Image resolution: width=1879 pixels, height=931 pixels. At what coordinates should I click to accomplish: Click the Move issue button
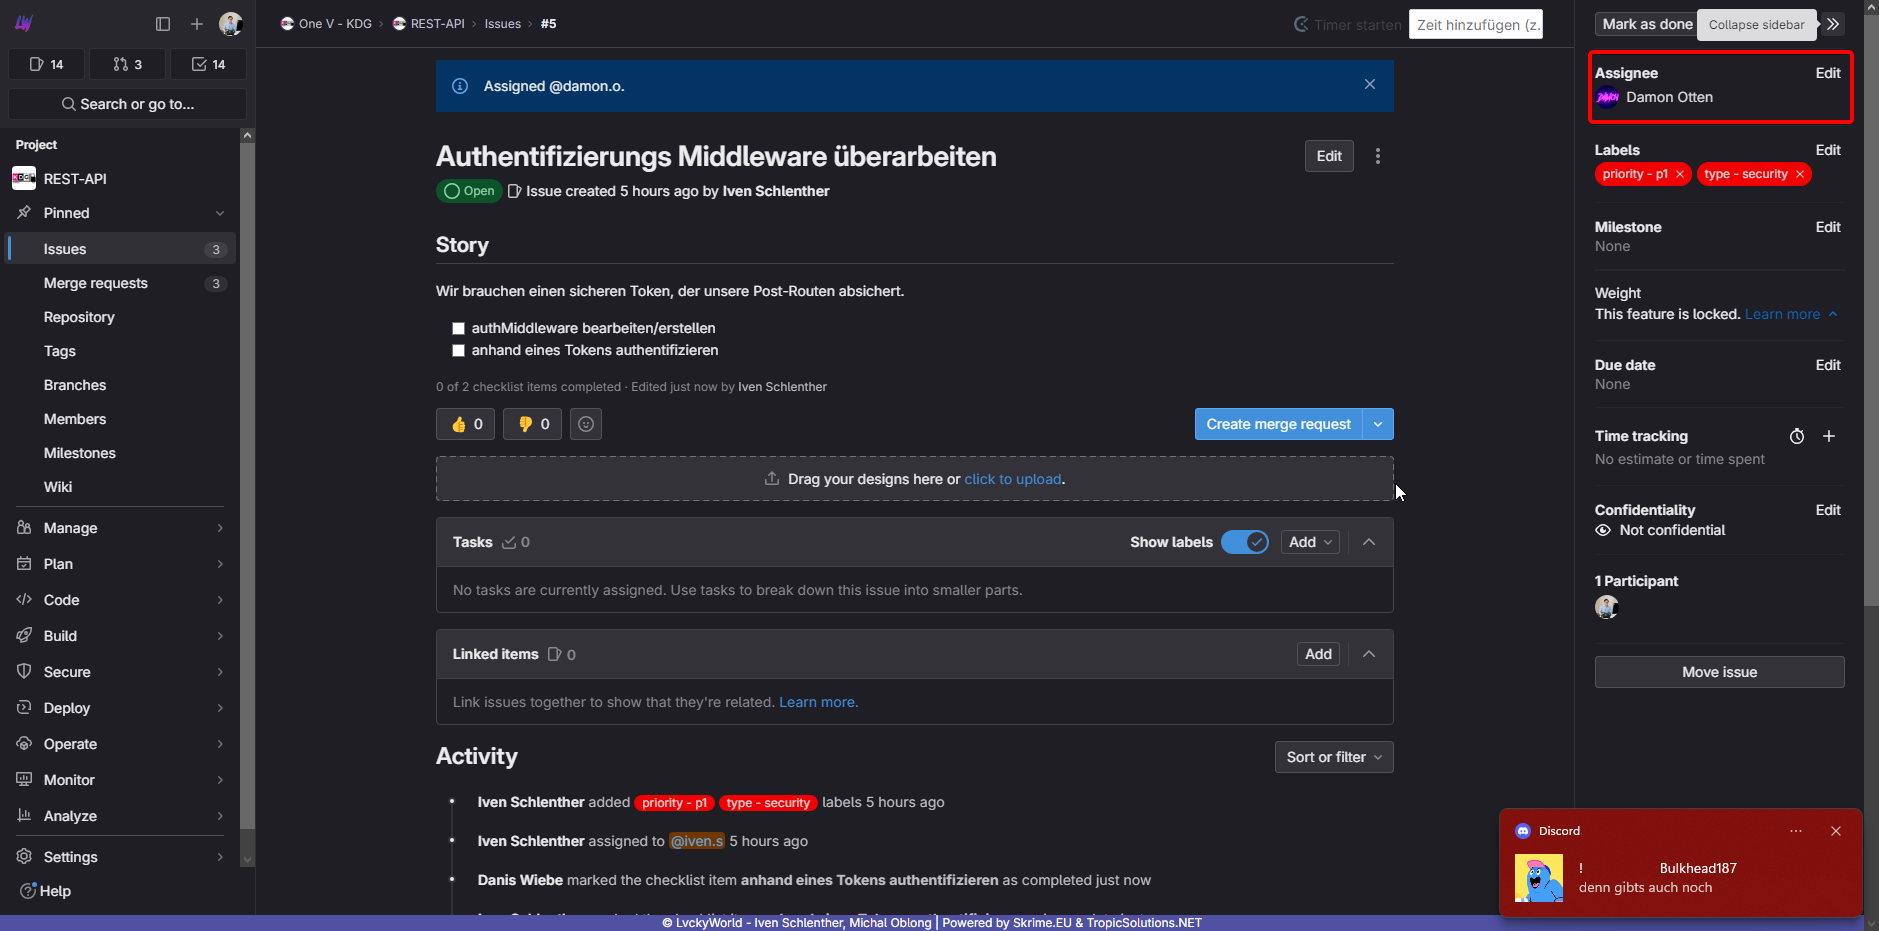click(x=1718, y=672)
